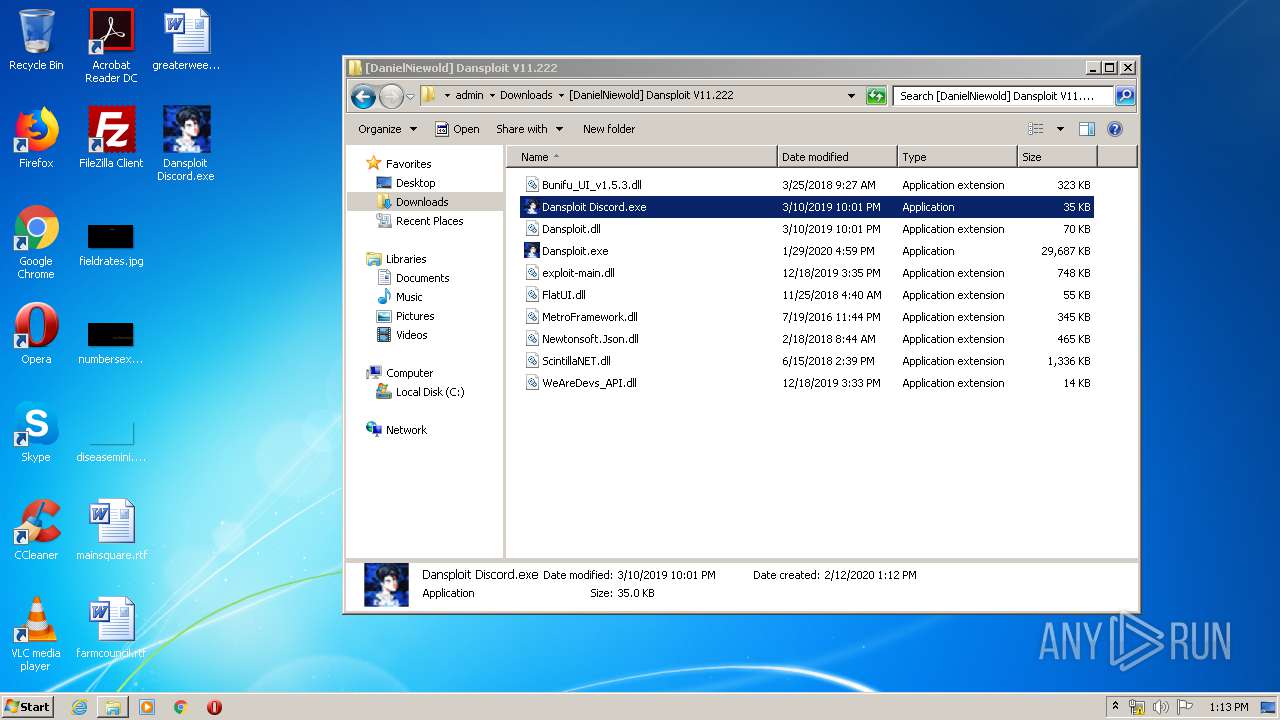Expand the Share with dropdown
Screen dimensions: 1280x720
tap(529, 129)
